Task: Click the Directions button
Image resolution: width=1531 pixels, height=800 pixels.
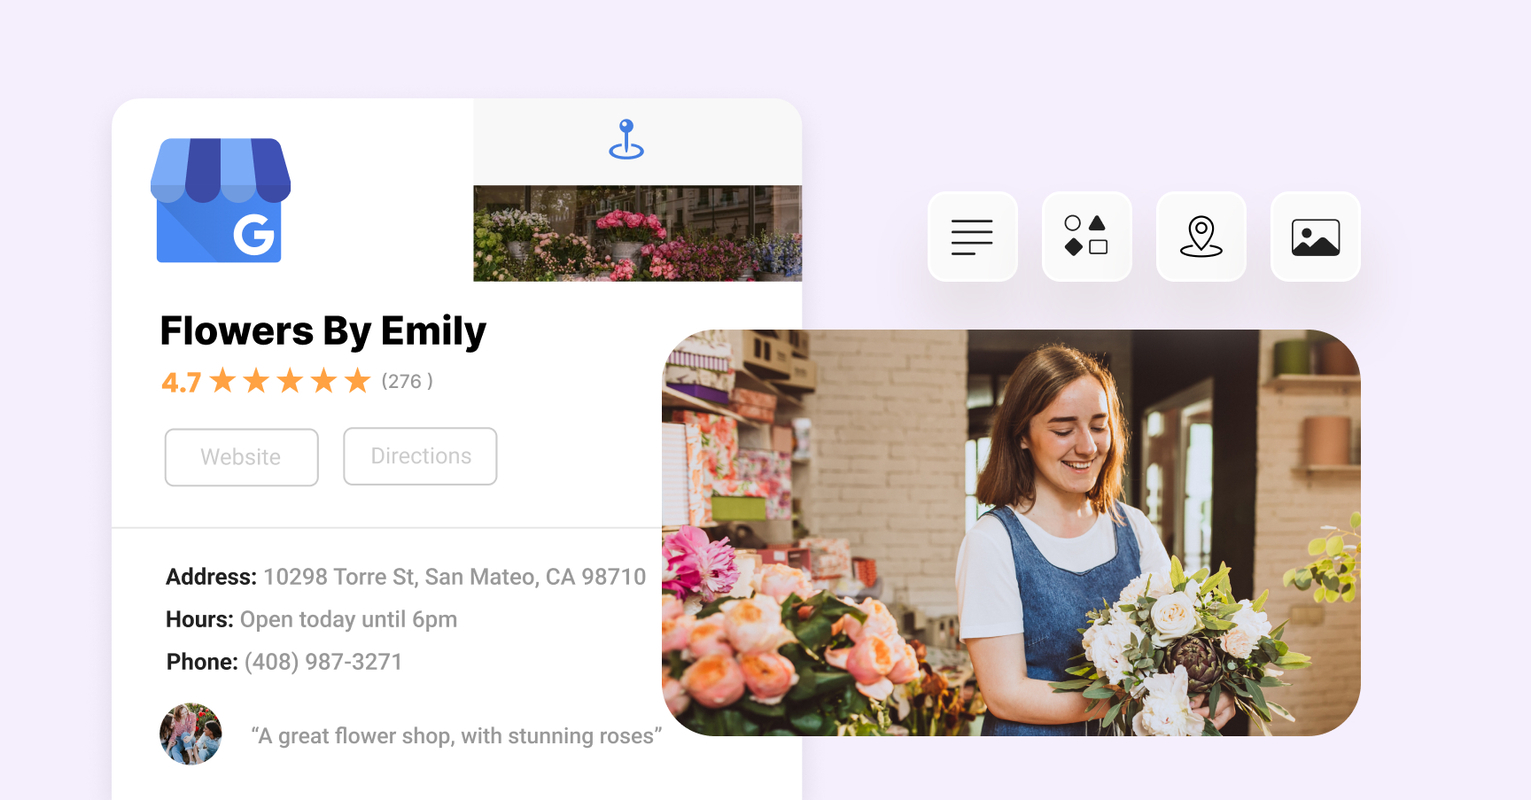Action: tap(420, 456)
